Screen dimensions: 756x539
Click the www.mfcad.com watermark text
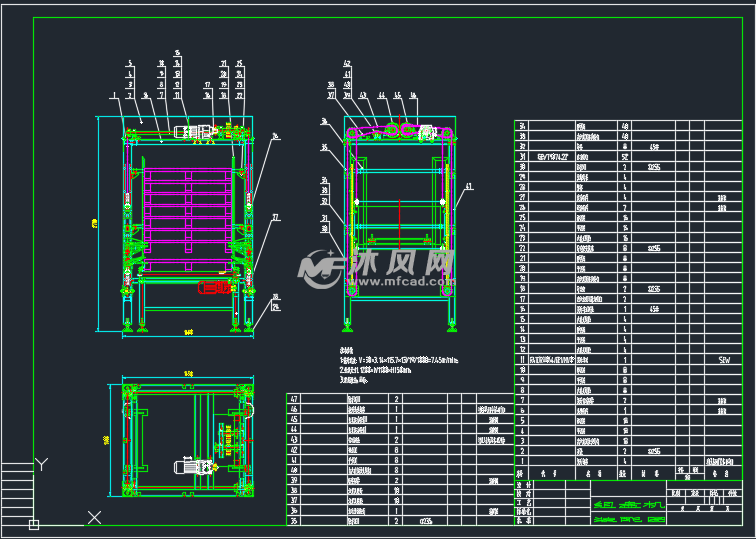click(400, 283)
